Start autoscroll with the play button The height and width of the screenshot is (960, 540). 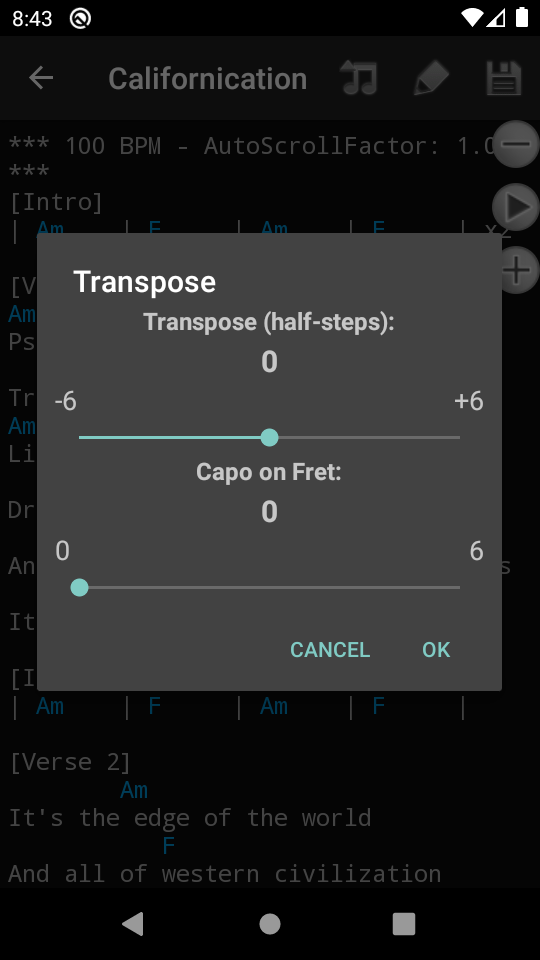click(x=516, y=207)
